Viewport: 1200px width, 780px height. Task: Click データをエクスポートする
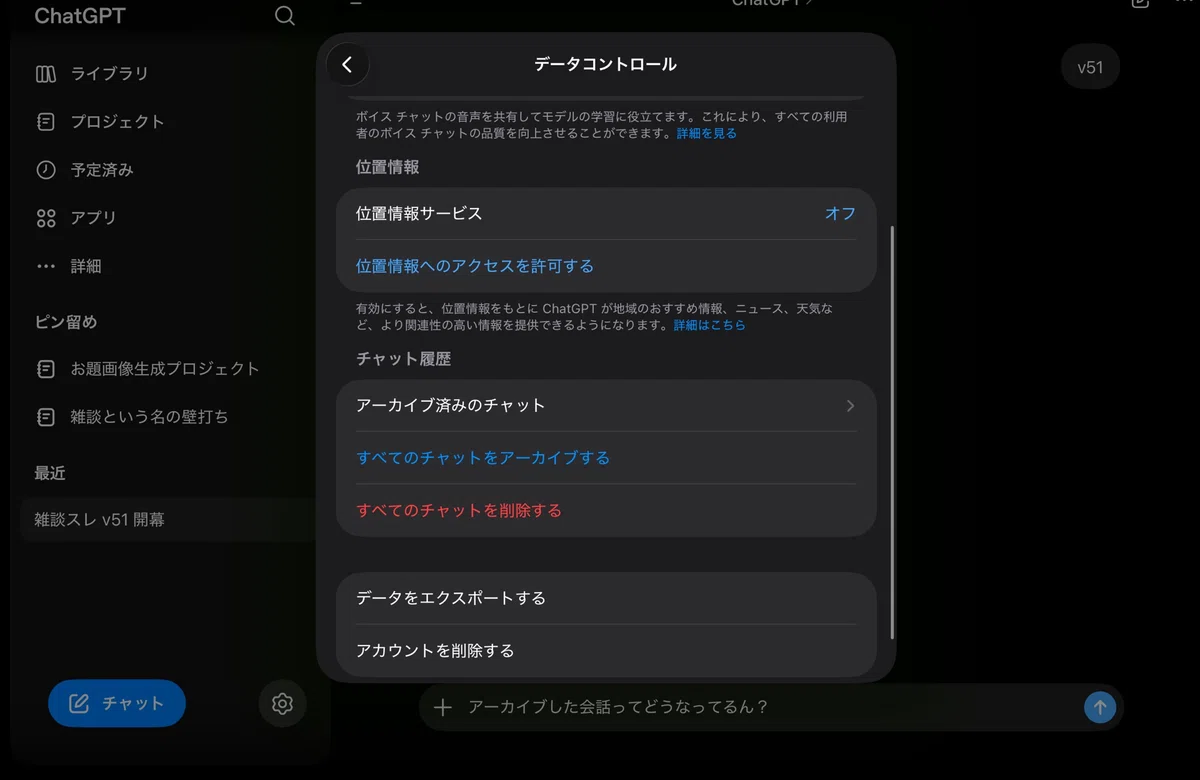tap(606, 598)
